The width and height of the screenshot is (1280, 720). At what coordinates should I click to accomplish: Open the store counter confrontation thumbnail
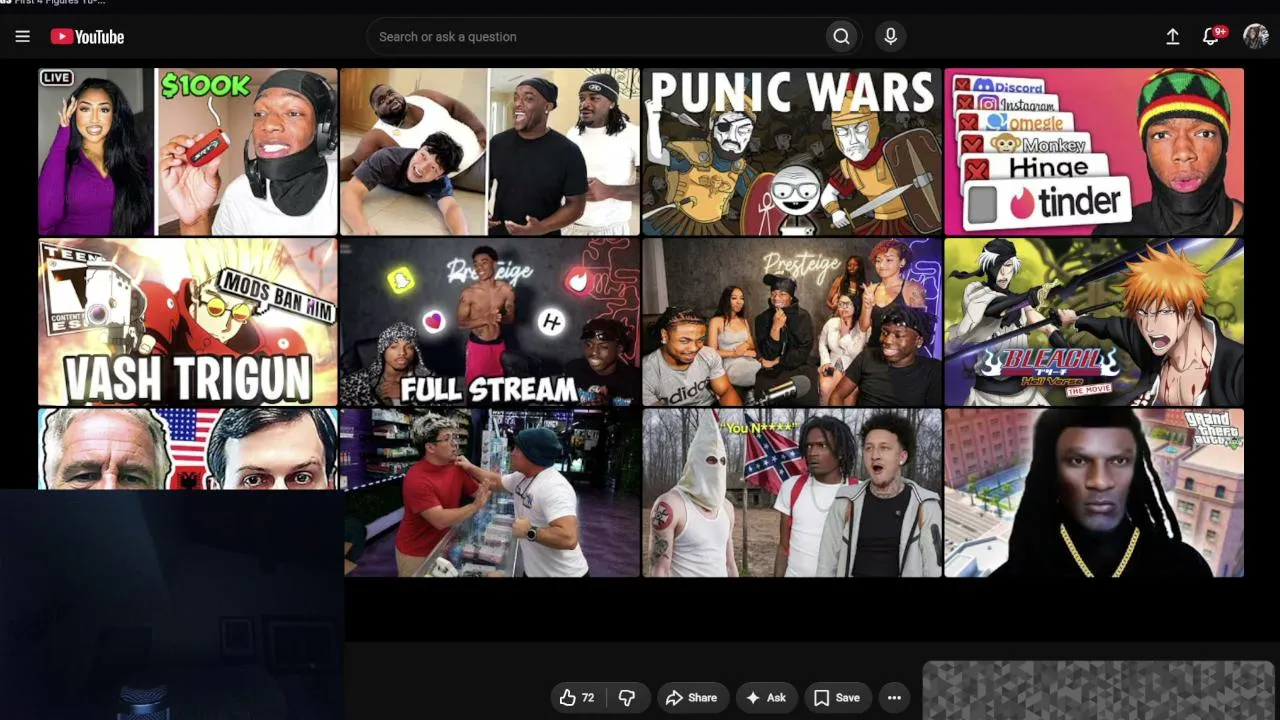[492, 493]
